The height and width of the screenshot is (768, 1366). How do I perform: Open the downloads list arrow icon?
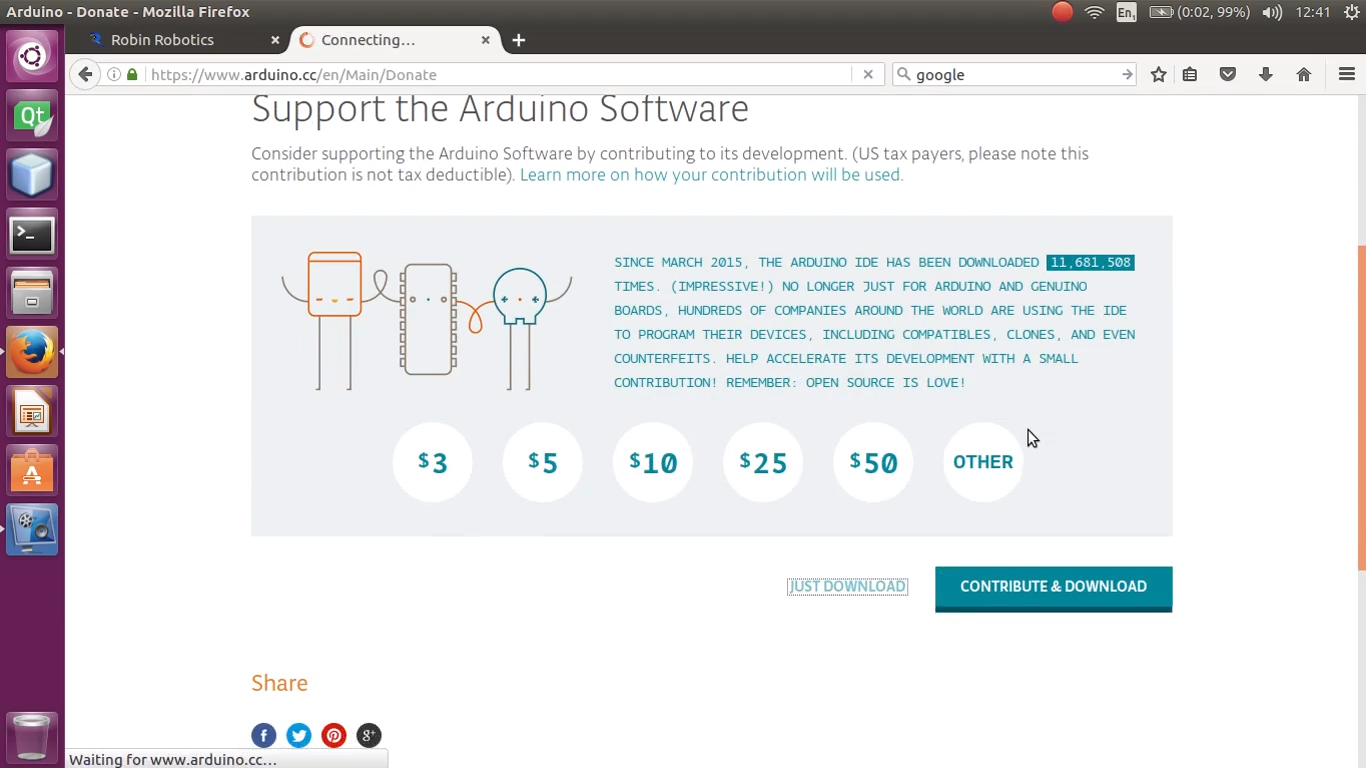click(1265, 74)
